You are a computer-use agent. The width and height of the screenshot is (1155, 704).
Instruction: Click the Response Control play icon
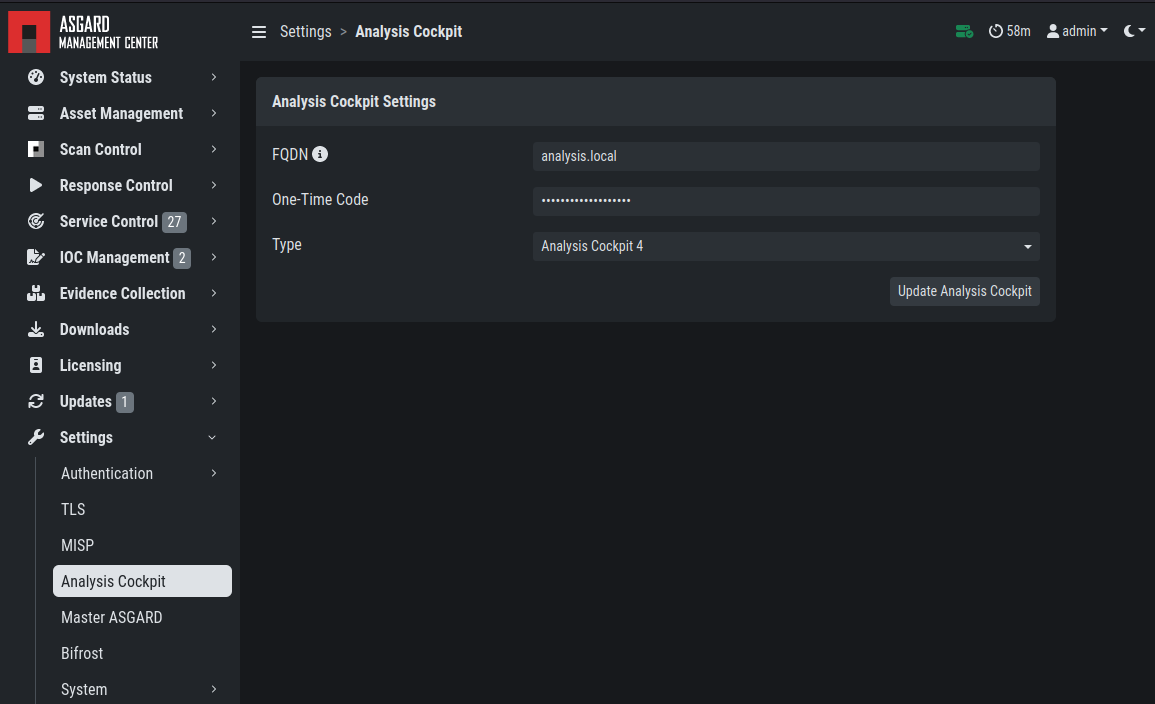(35, 185)
